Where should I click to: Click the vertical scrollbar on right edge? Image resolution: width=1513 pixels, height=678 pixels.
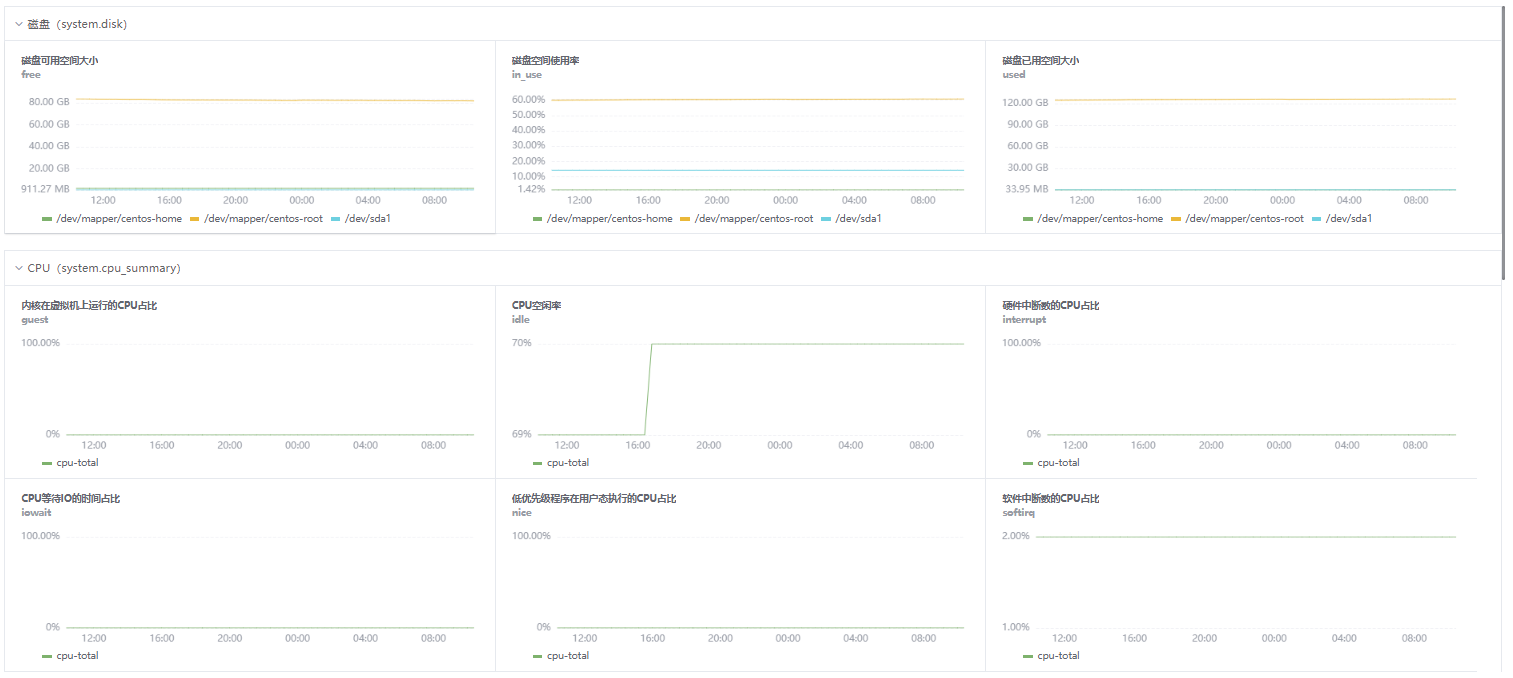pos(1503,140)
